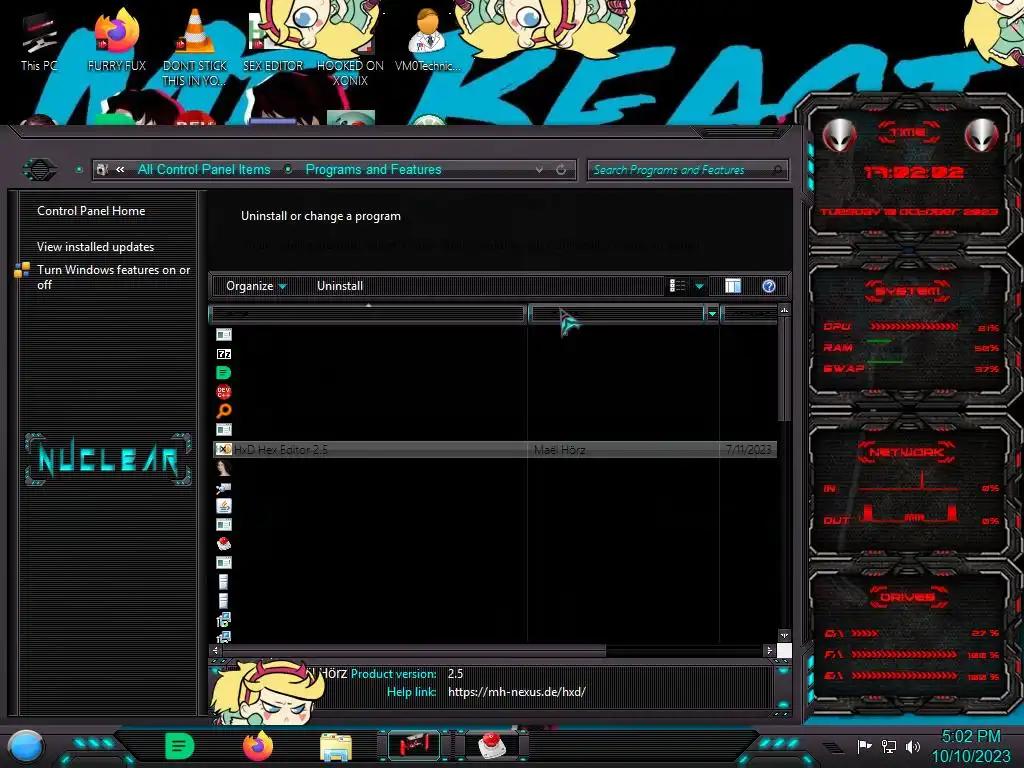This screenshot has height=768, width=1024.
Task: Open the VM0Technic desktop shortcut
Action: [x=428, y=41]
